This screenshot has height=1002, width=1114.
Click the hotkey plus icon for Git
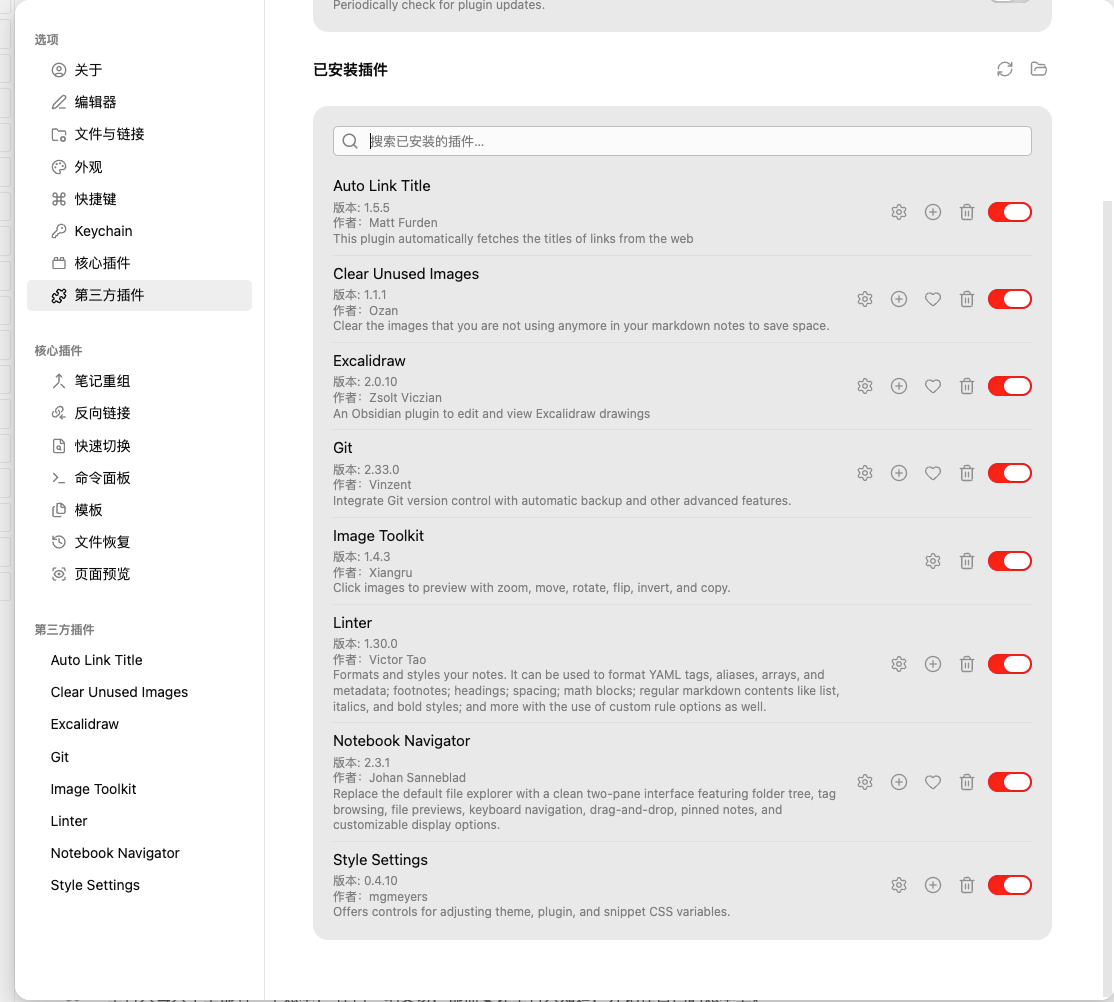point(899,473)
